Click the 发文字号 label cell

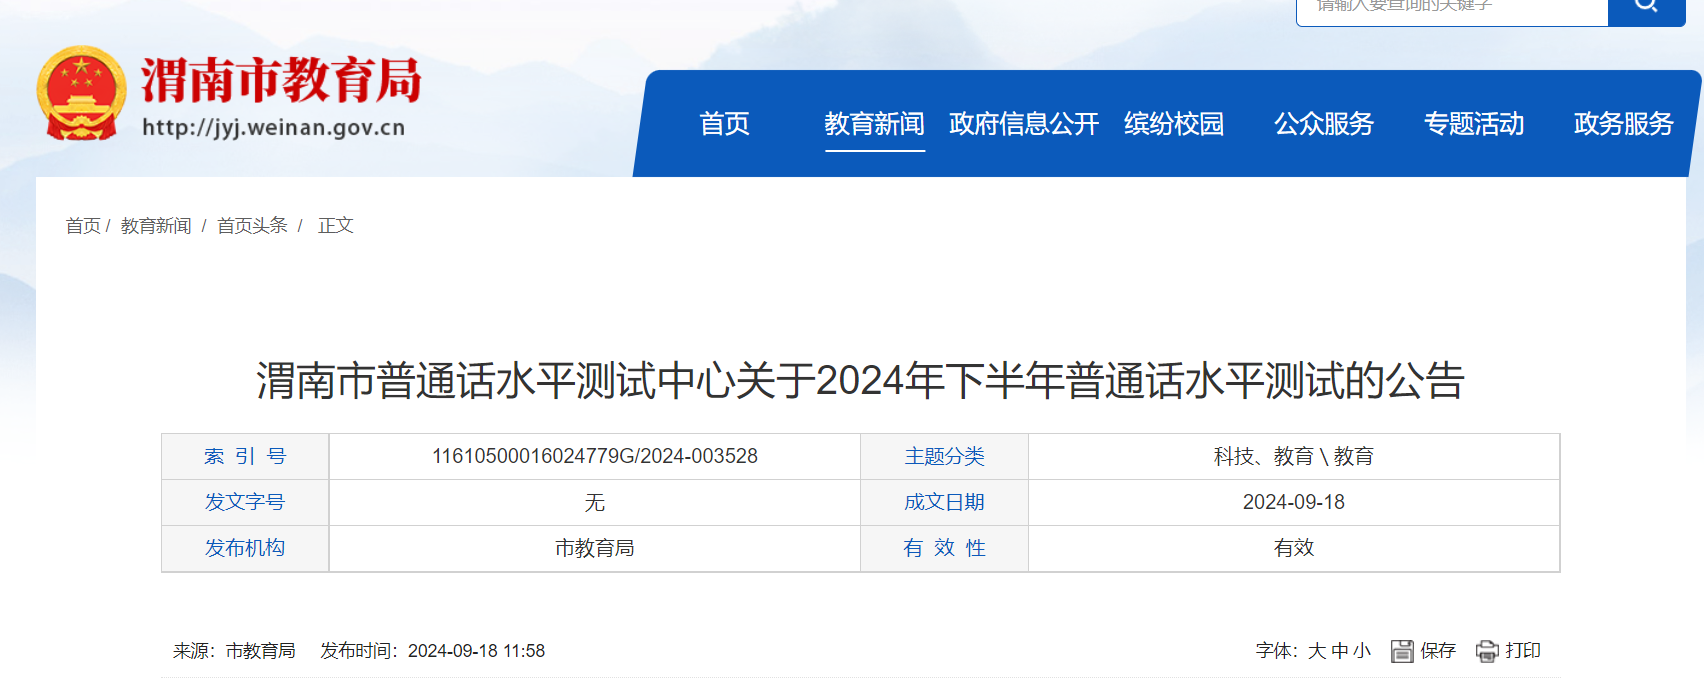click(x=245, y=503)
